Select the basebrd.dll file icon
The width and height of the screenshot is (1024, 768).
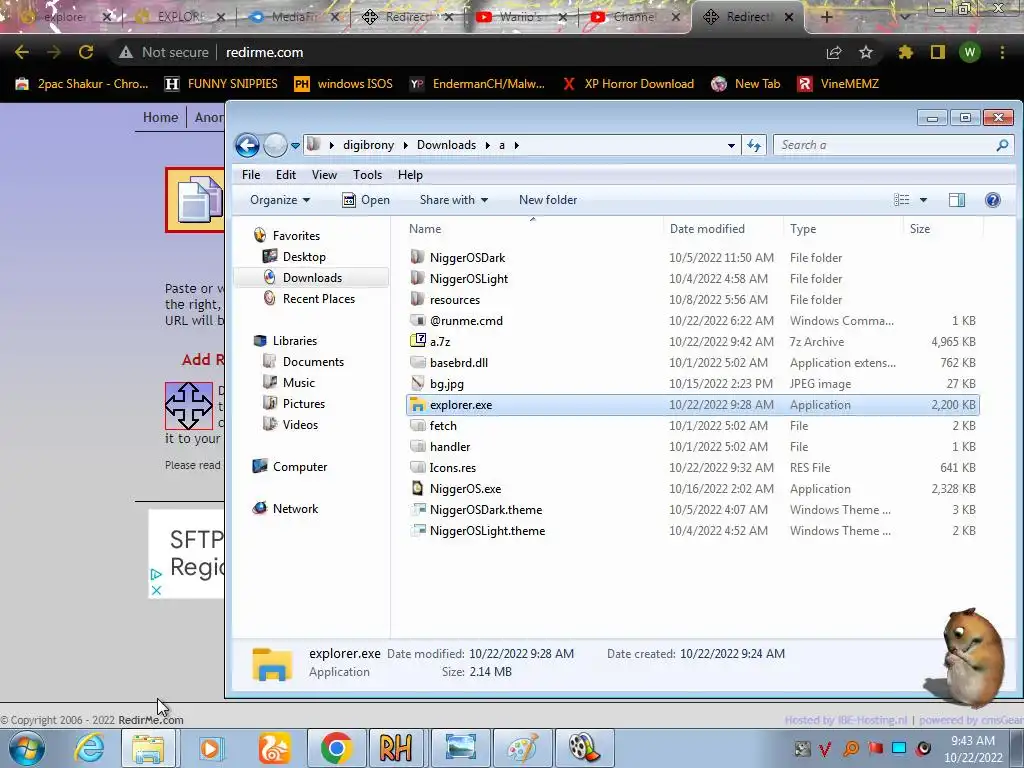pos(417,362)
